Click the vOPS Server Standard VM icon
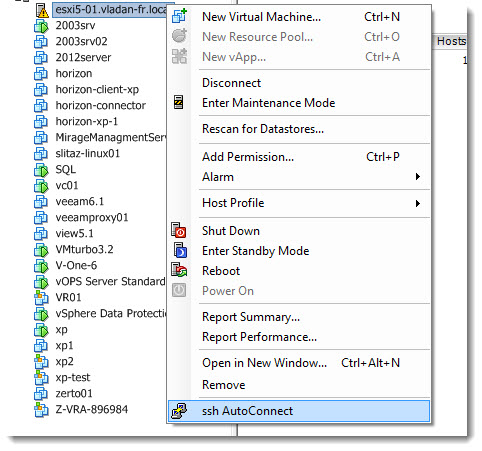This screenshot has height=451, width=482. (41, 282)
